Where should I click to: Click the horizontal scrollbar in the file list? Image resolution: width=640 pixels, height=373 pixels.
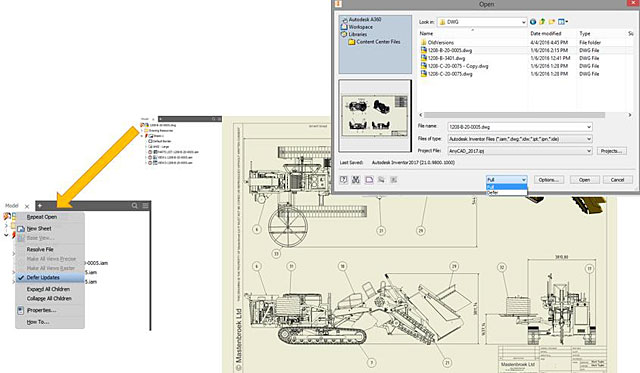click(x=514, y=115)
